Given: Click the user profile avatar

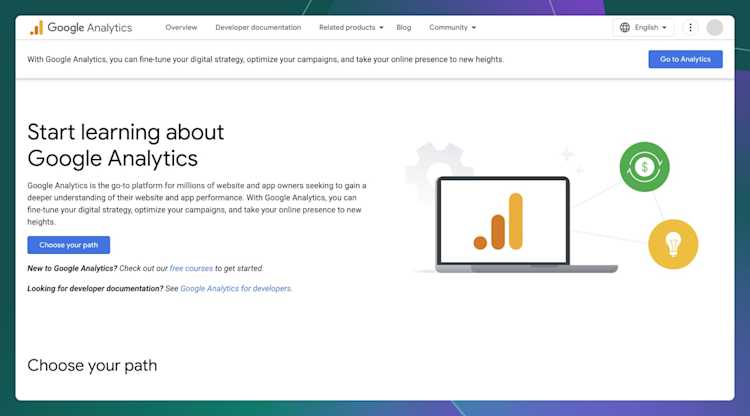Looking at the screenshot, I should [x=715, y=27].
